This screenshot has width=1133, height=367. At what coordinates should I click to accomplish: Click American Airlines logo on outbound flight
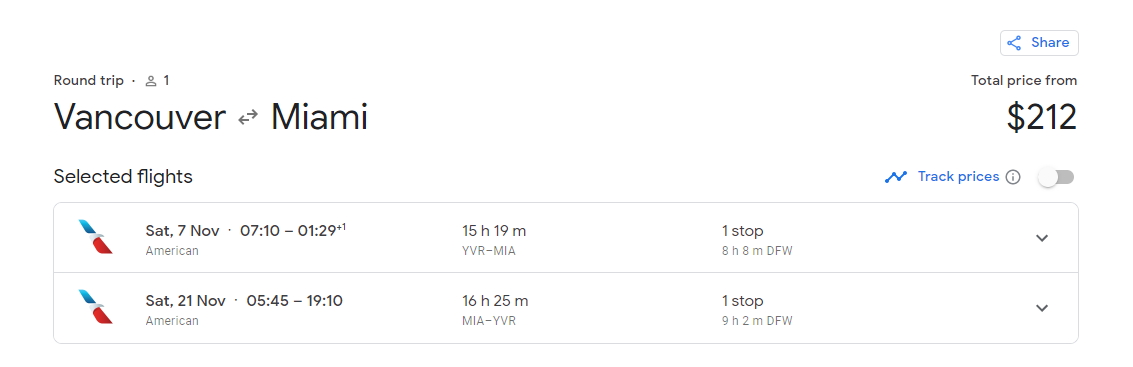pos(95,237)
